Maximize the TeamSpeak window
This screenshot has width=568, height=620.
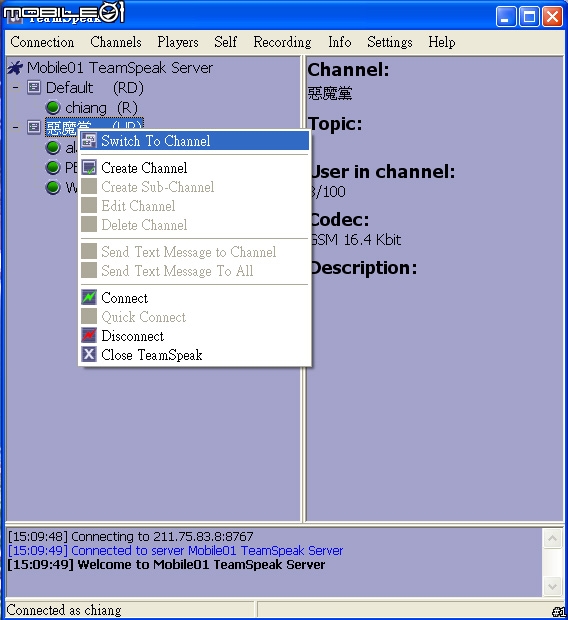pos(529,17)
